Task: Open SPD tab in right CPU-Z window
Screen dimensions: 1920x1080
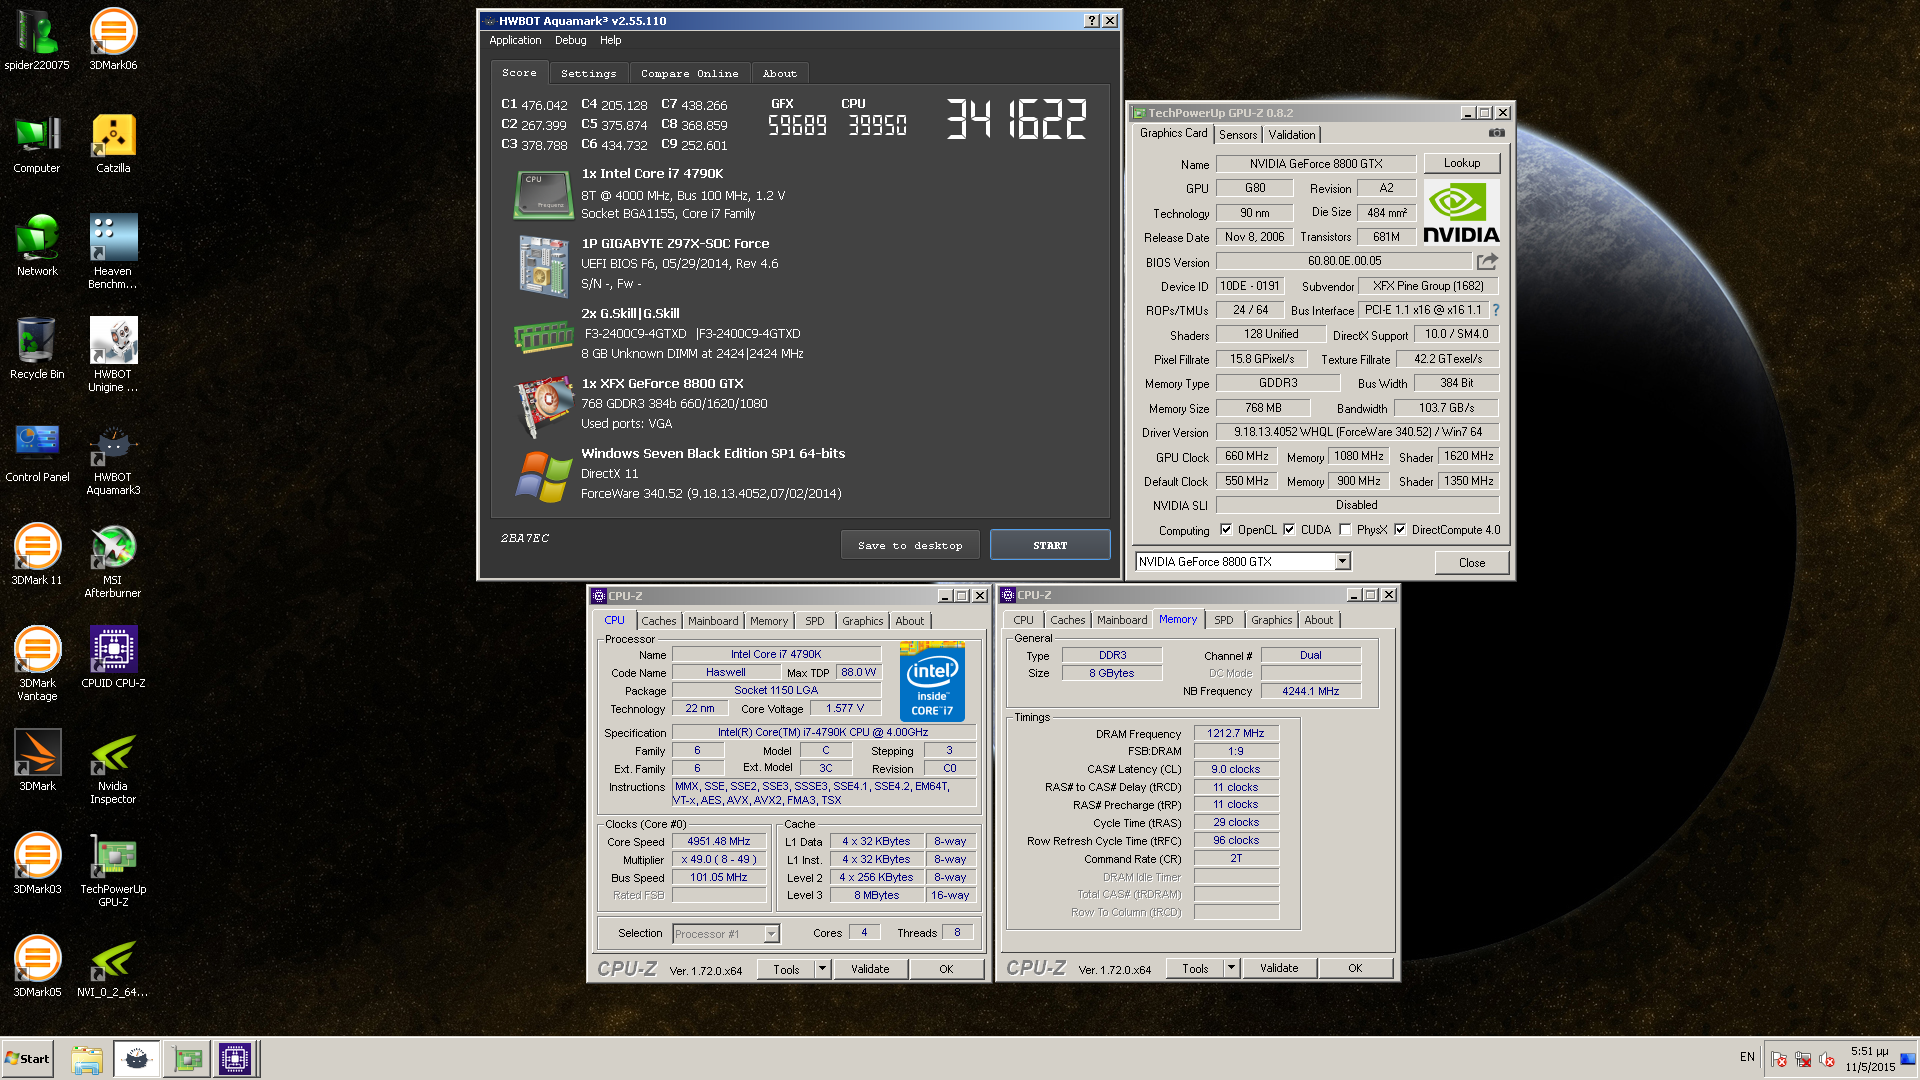Action: 1224,620
